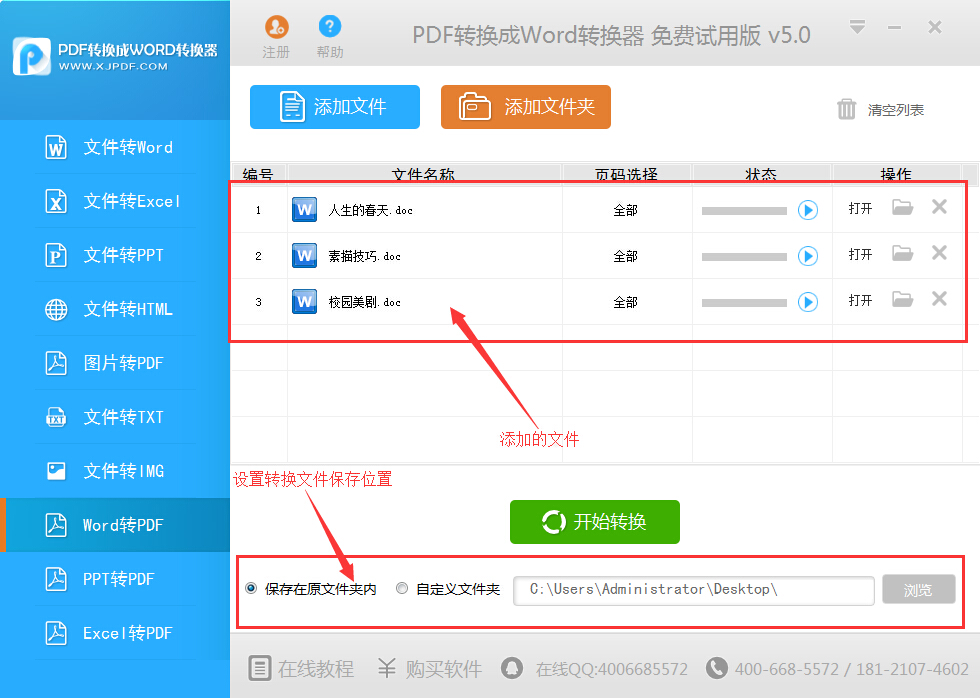
Task: Select 文件转HTML in sidebar
Action: pyautogui.click(x=115, y=309)
